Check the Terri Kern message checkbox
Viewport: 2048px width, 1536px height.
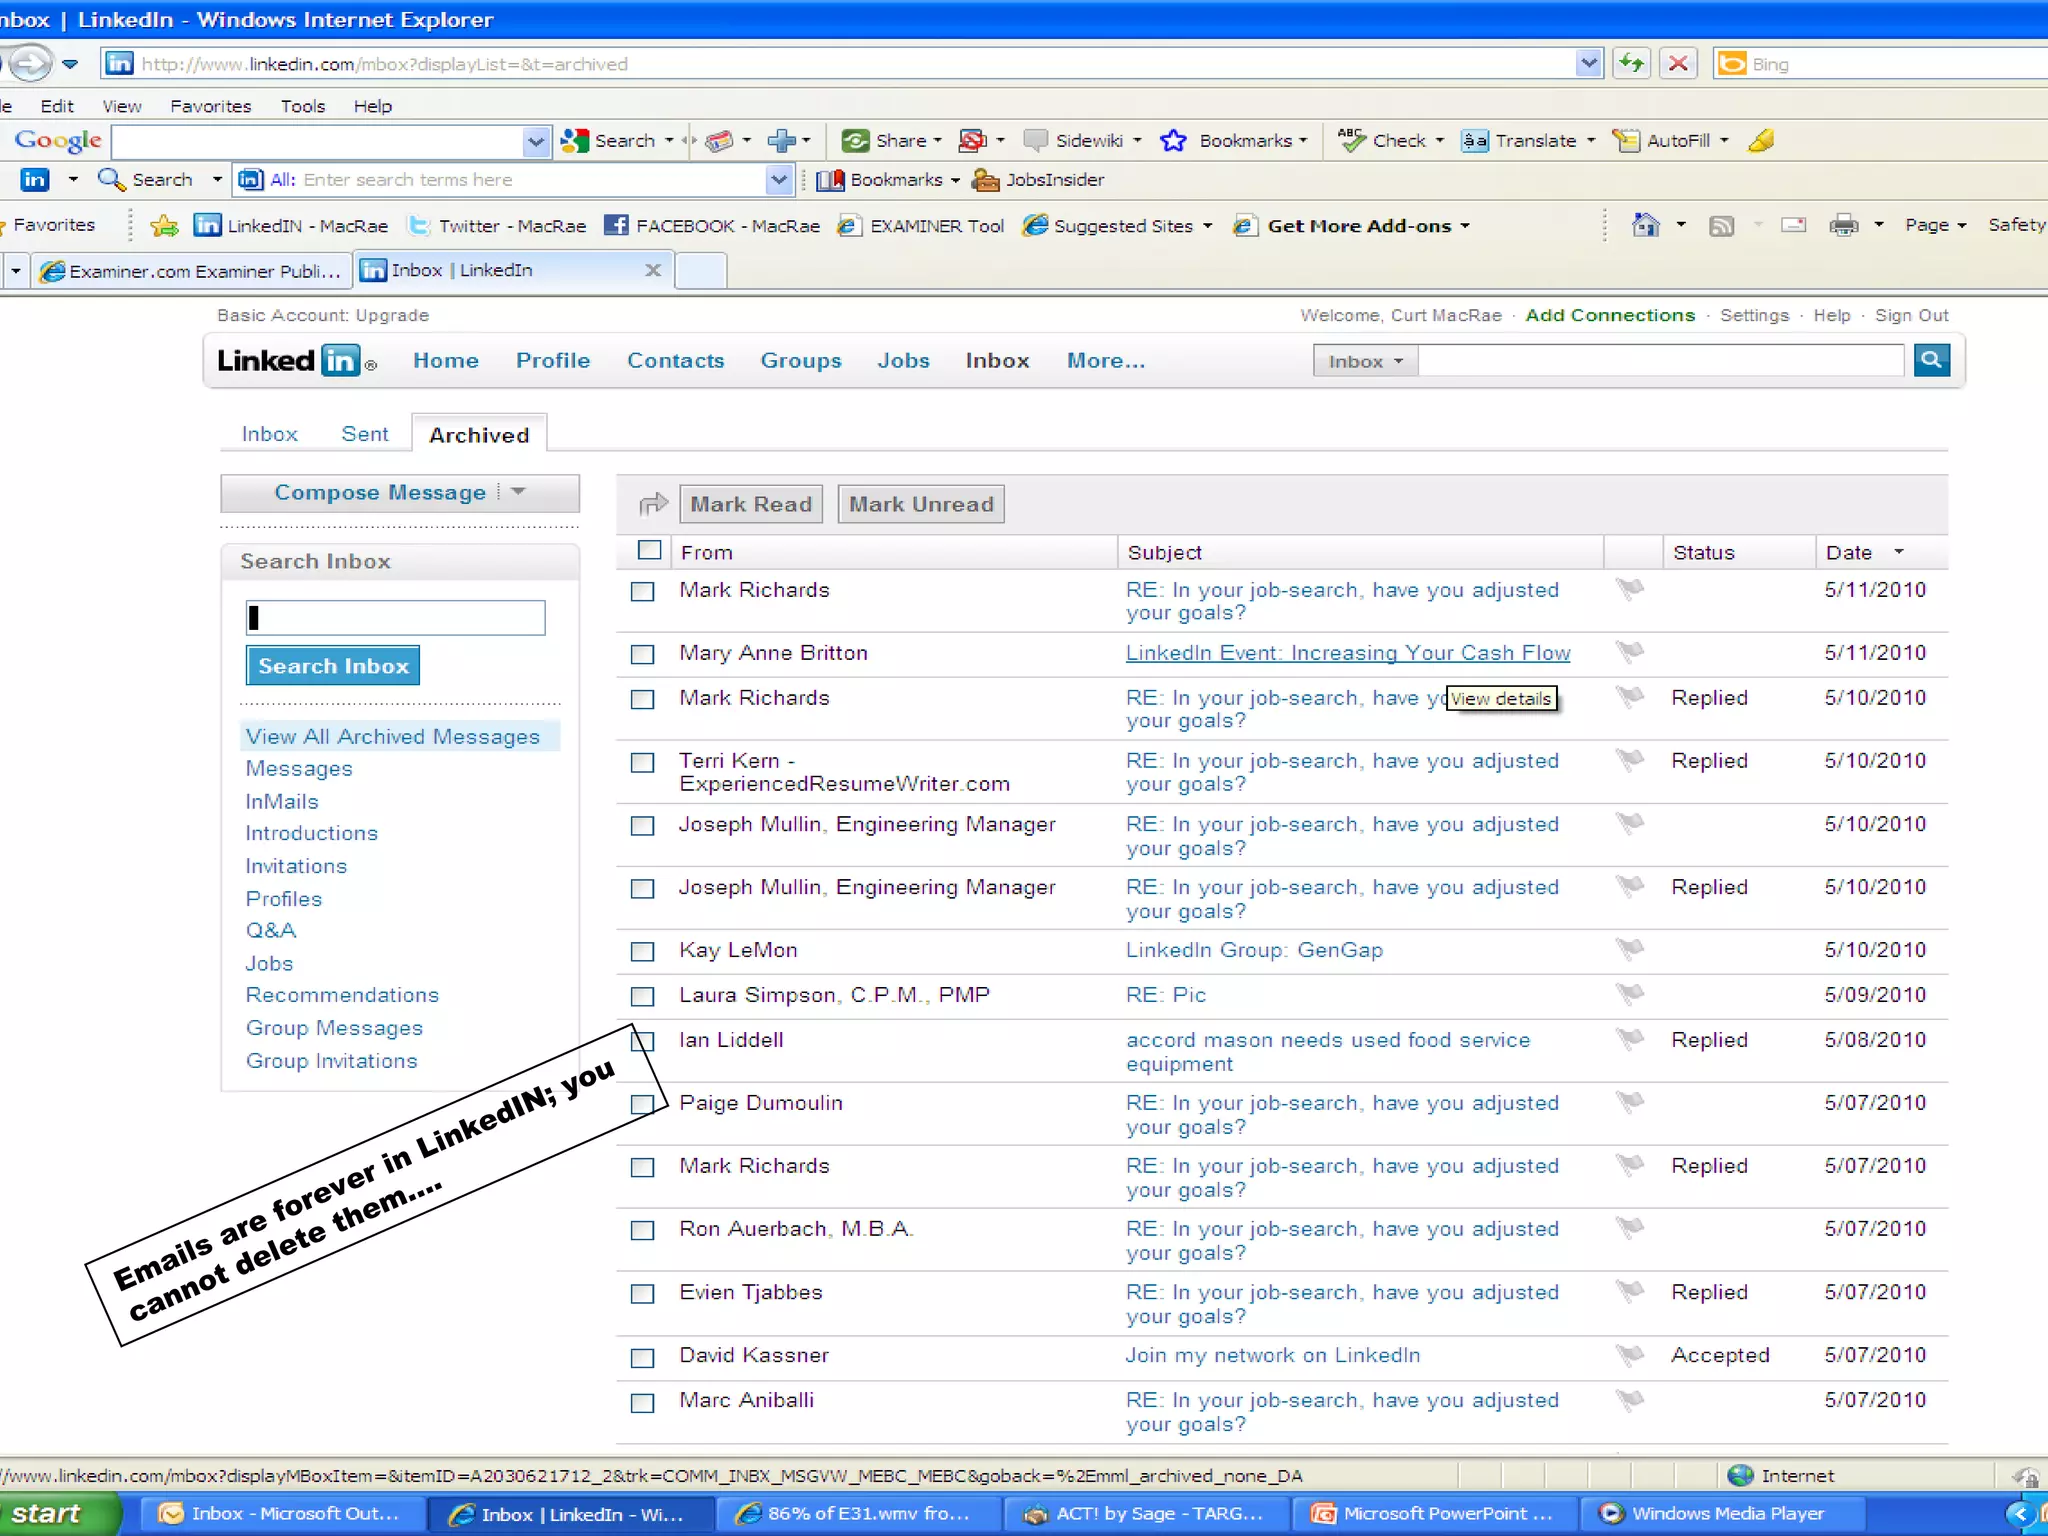(x=642, y=763)
